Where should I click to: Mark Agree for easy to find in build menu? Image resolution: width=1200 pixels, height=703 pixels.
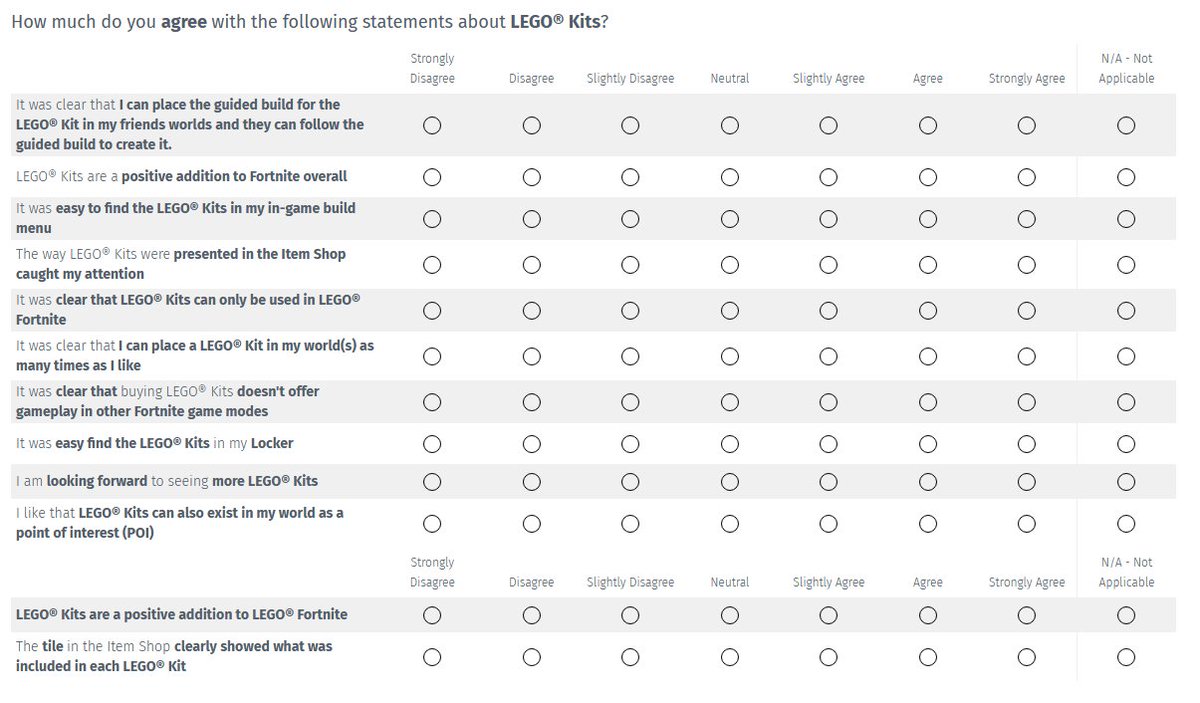click(927, 219)
